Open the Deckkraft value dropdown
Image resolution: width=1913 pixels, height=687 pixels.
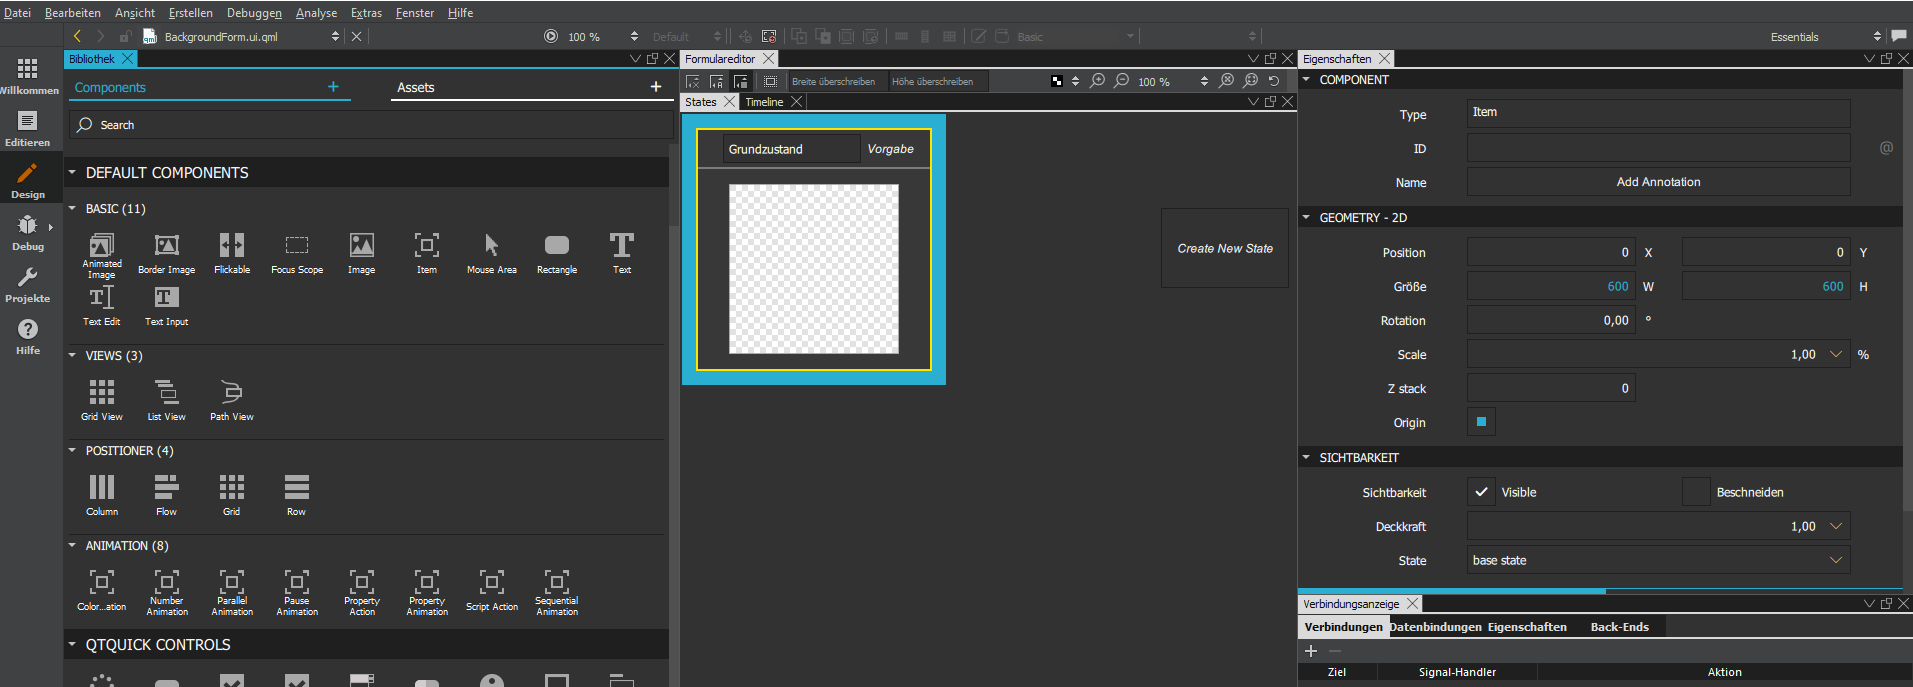[x=1836, y=526]
